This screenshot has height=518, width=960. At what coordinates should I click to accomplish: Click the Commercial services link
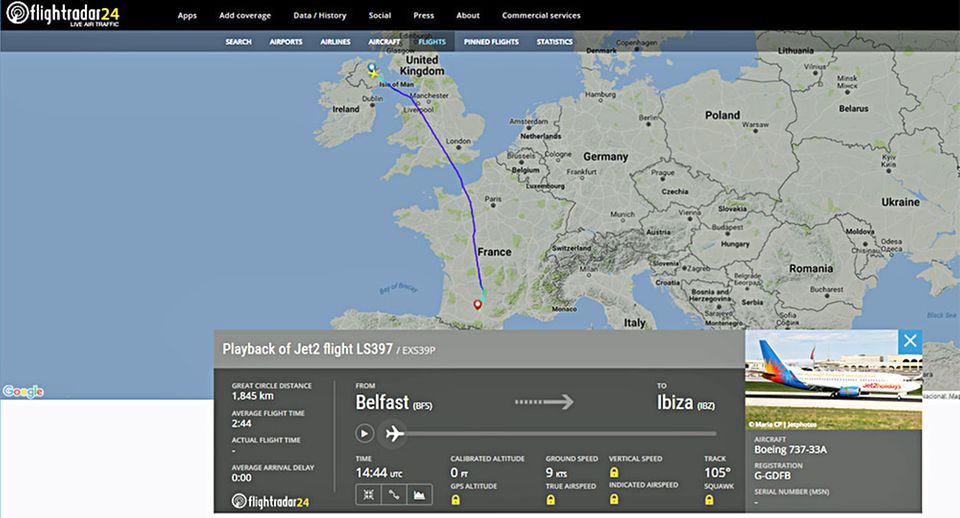click(x=541, y=16)
